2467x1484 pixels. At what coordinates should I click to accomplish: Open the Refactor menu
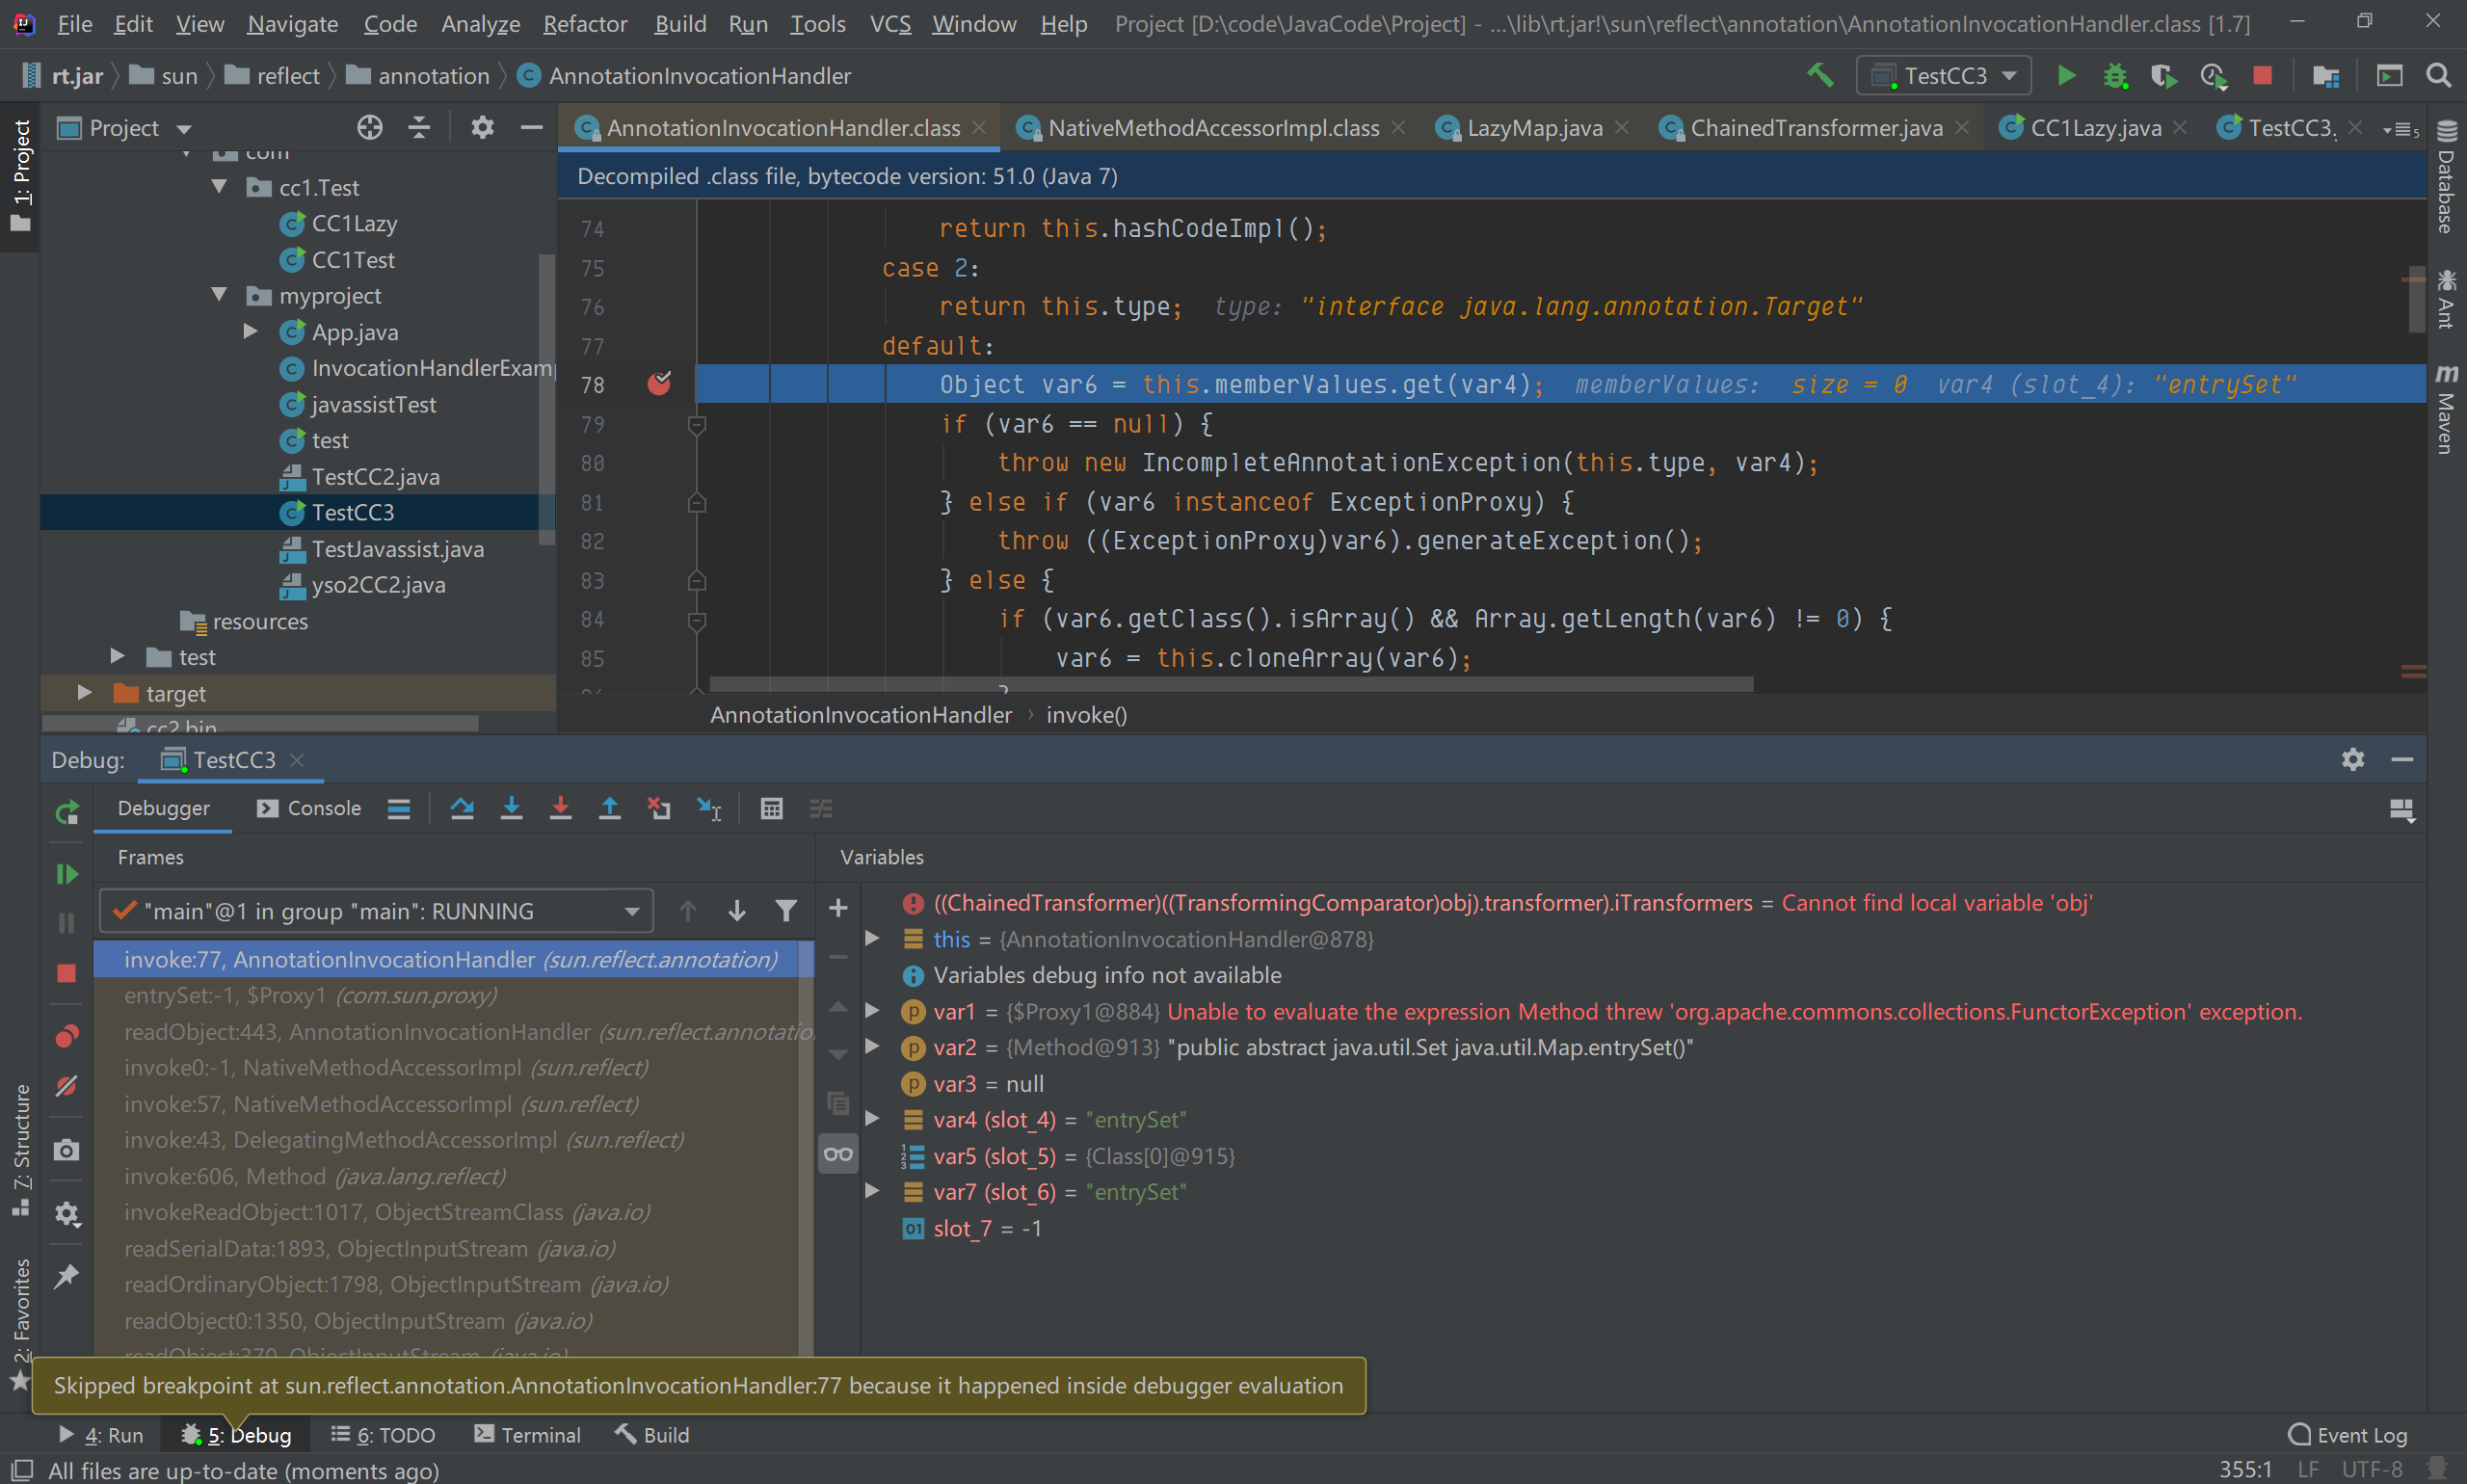(x=585, y=24)
